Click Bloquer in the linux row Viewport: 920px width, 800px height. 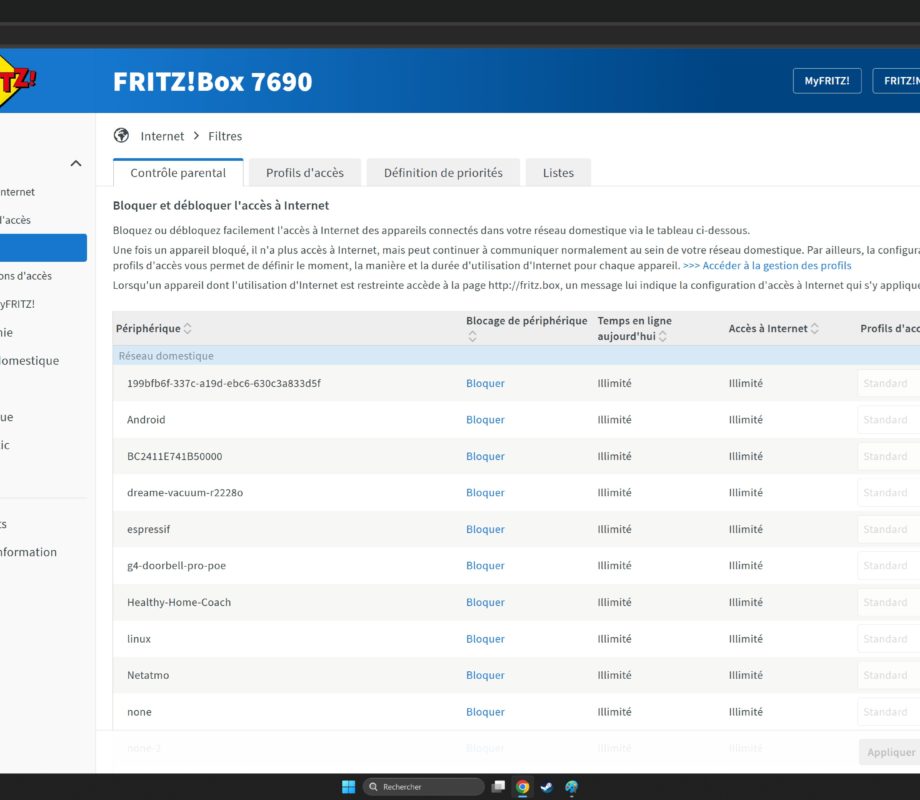coord(485,639)
